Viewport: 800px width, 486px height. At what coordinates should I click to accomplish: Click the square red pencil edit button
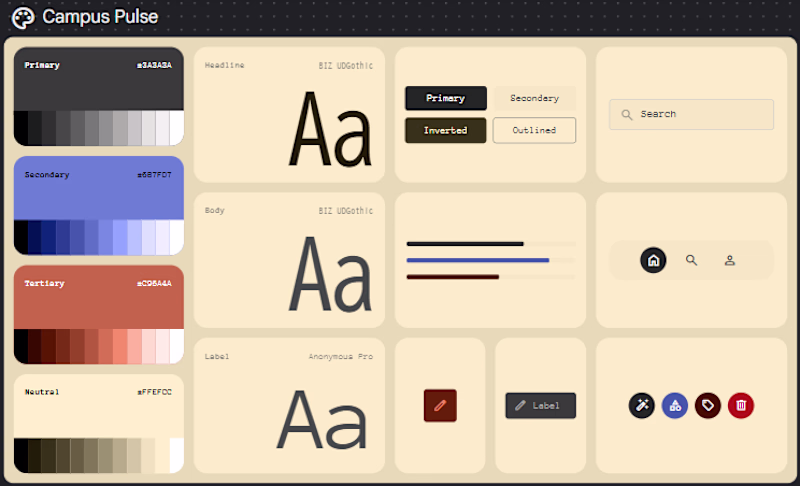[440, 405]
